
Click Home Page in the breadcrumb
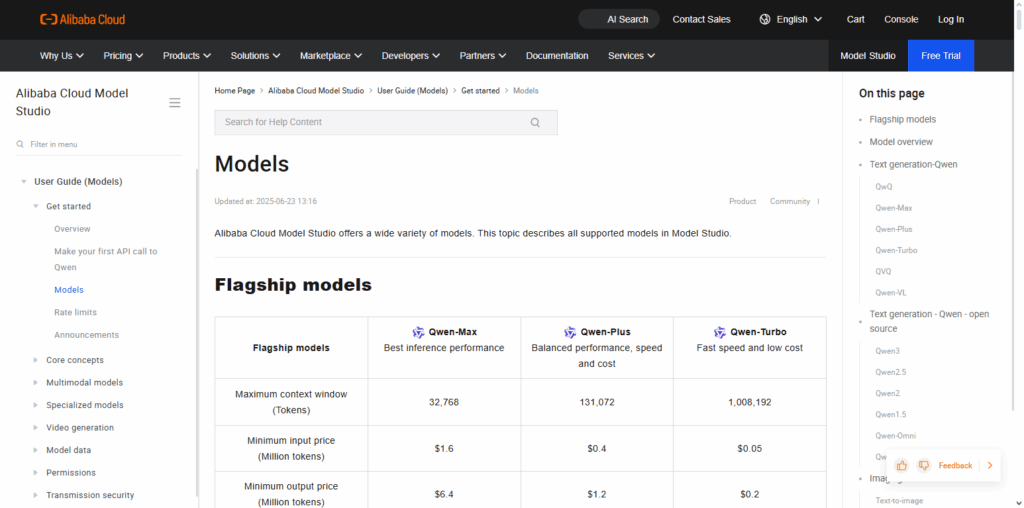[x=234, y=91]
